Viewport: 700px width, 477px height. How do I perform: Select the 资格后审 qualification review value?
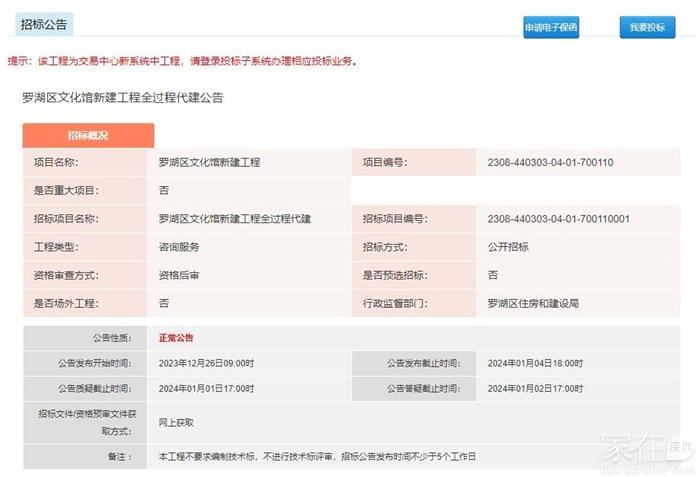[x=179, y=274]
